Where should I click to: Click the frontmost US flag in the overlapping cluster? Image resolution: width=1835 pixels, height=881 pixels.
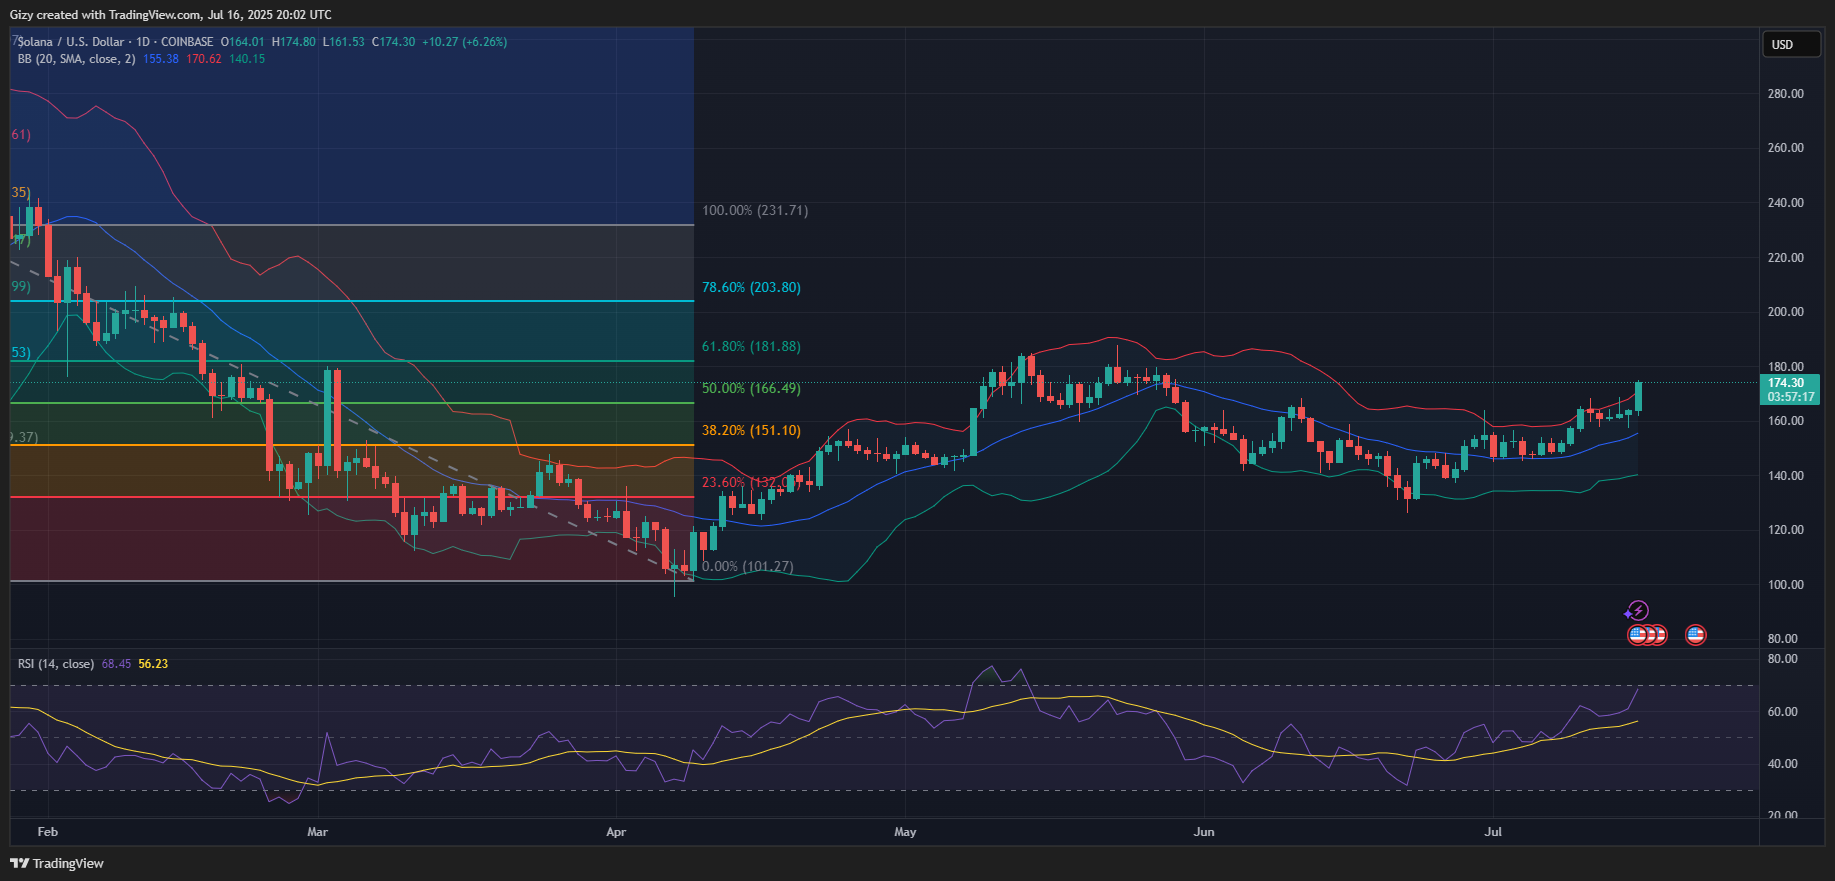[x=1637, y=634]
